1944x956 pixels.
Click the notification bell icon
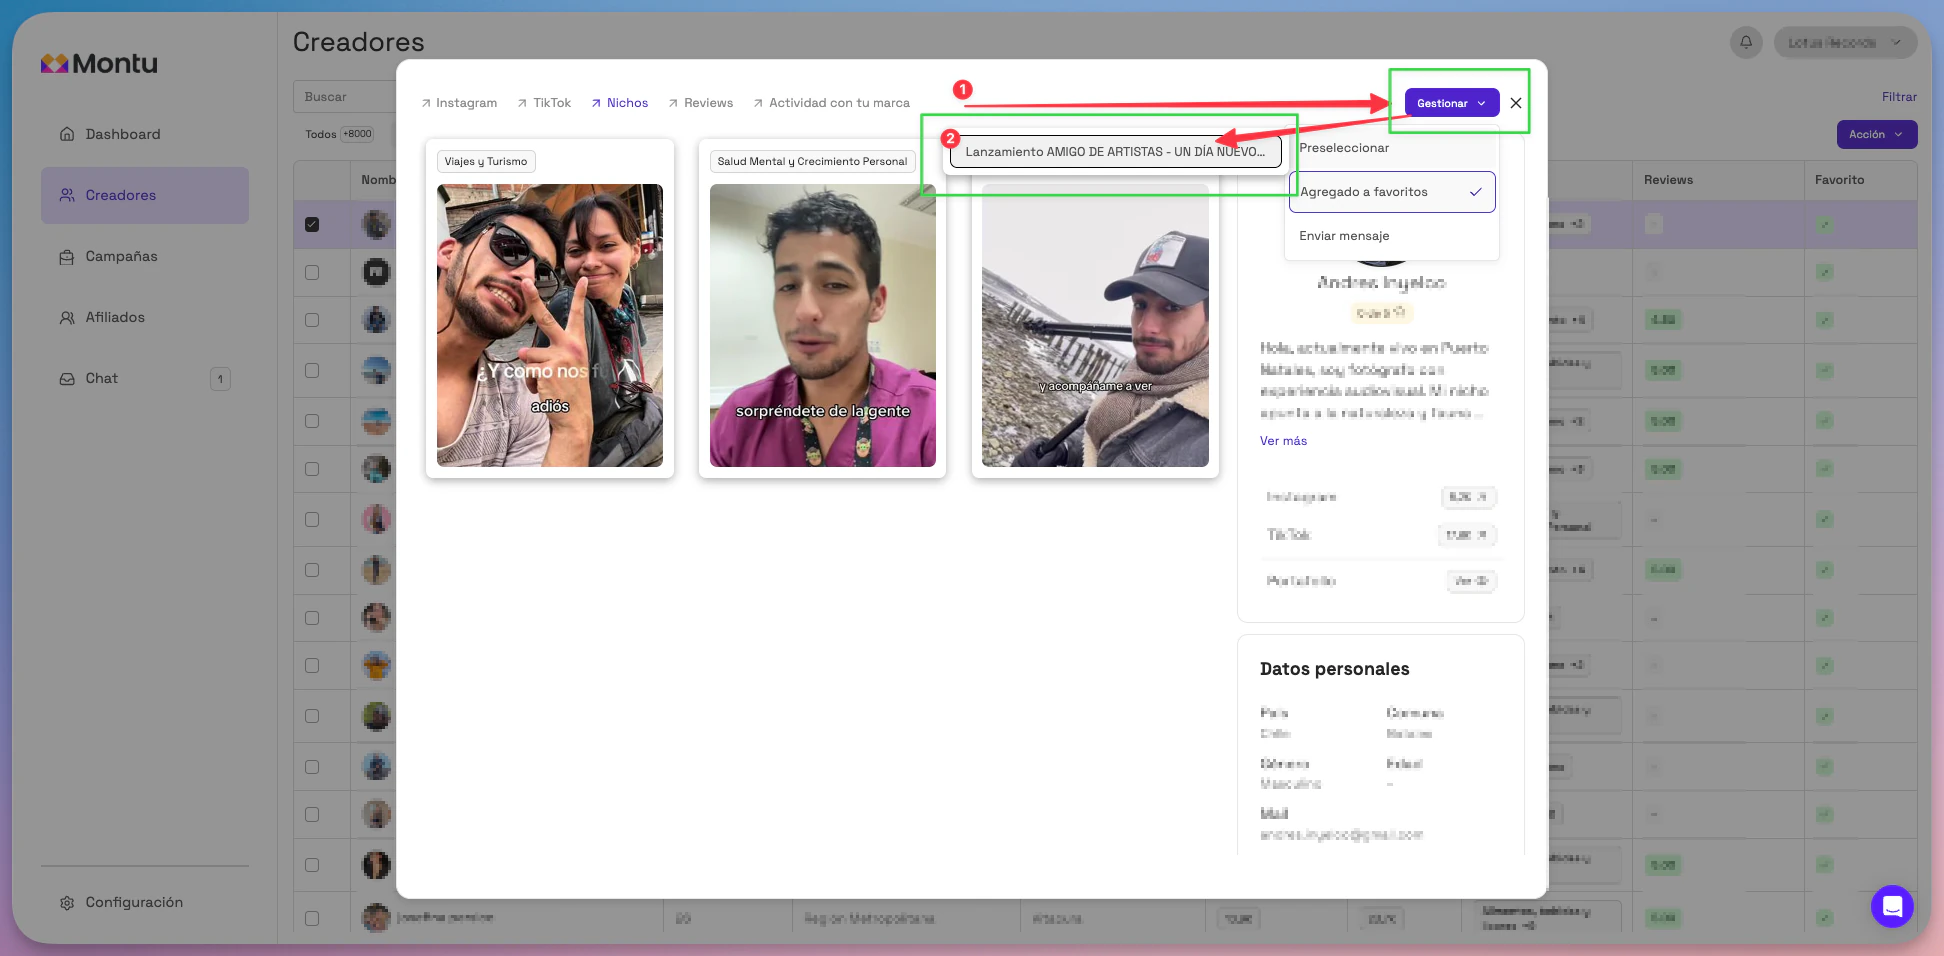(1746, 42)
